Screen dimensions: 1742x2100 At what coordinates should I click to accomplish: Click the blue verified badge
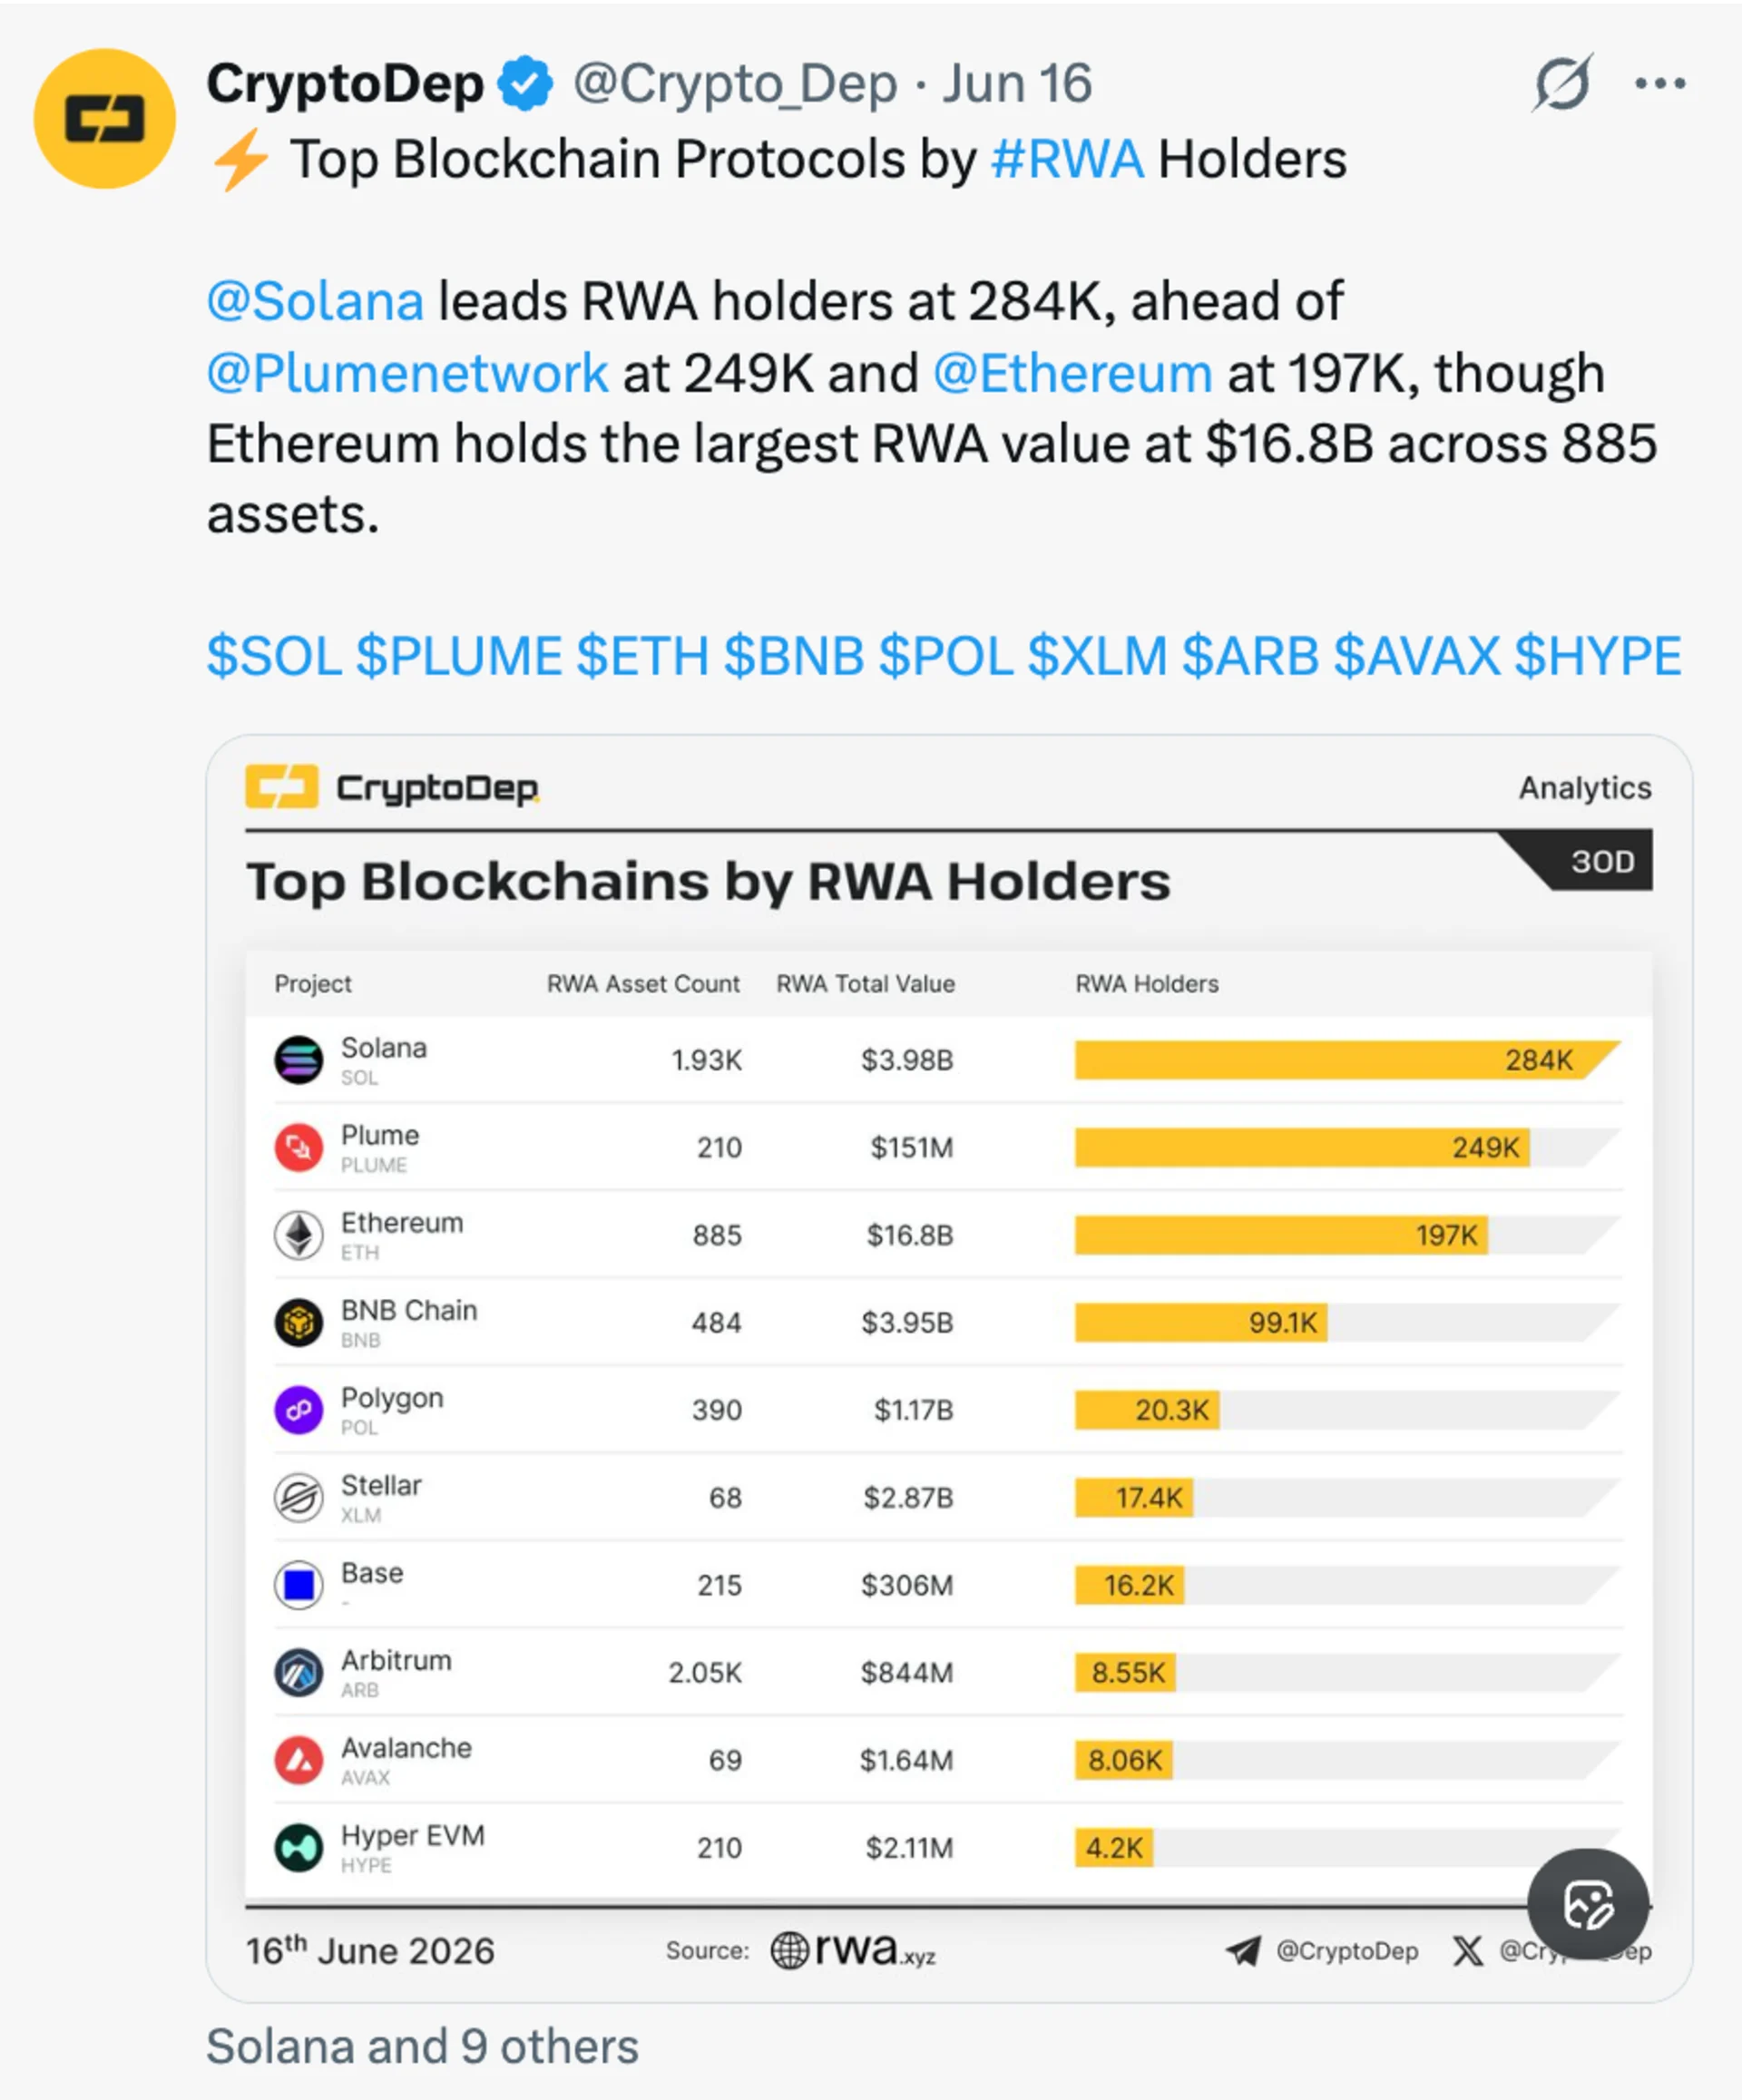(526, 84)
